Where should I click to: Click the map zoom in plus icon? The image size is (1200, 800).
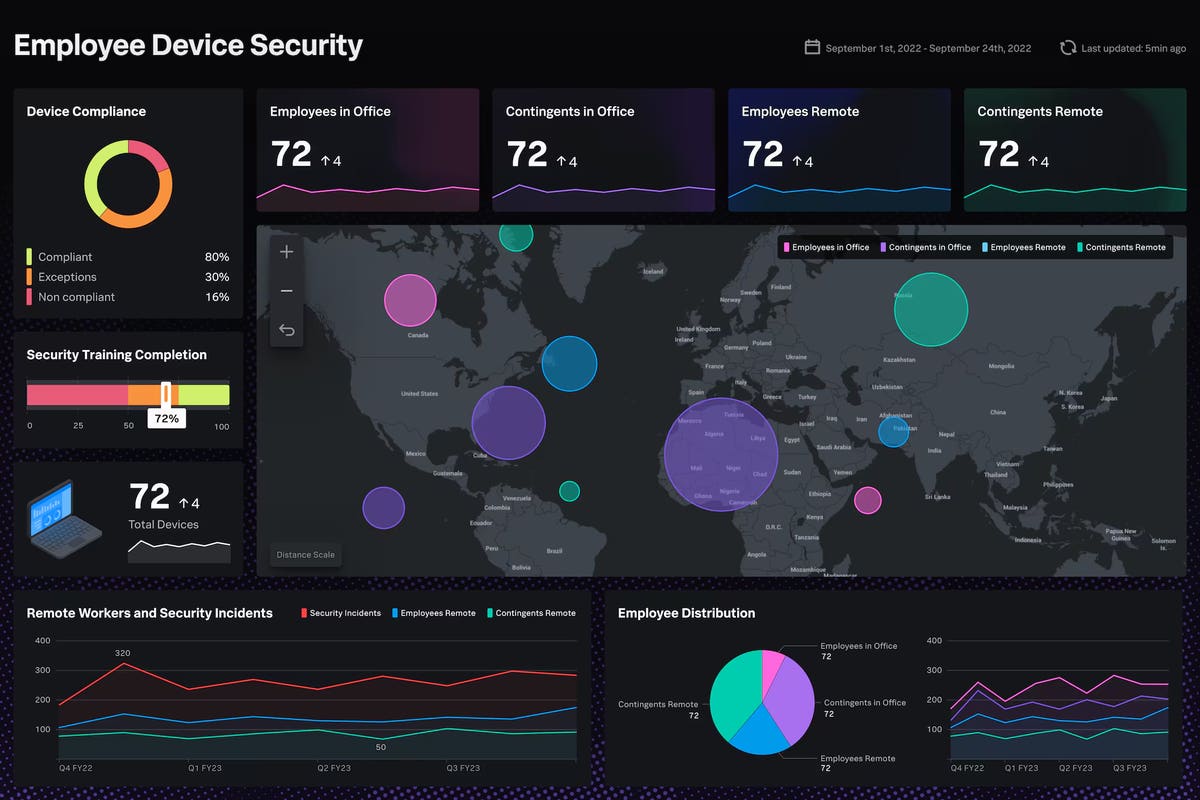287,252
